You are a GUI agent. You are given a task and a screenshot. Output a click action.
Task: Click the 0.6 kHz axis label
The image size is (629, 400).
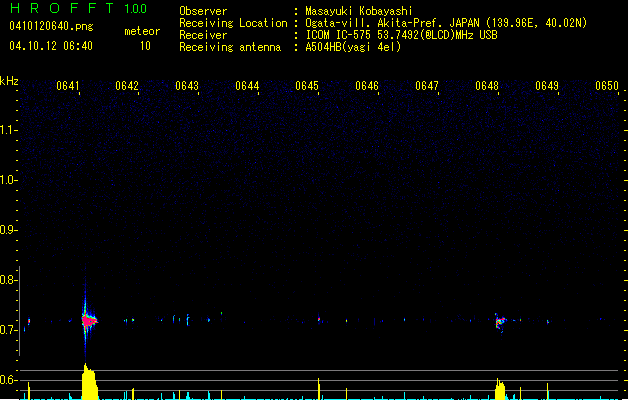7,380
